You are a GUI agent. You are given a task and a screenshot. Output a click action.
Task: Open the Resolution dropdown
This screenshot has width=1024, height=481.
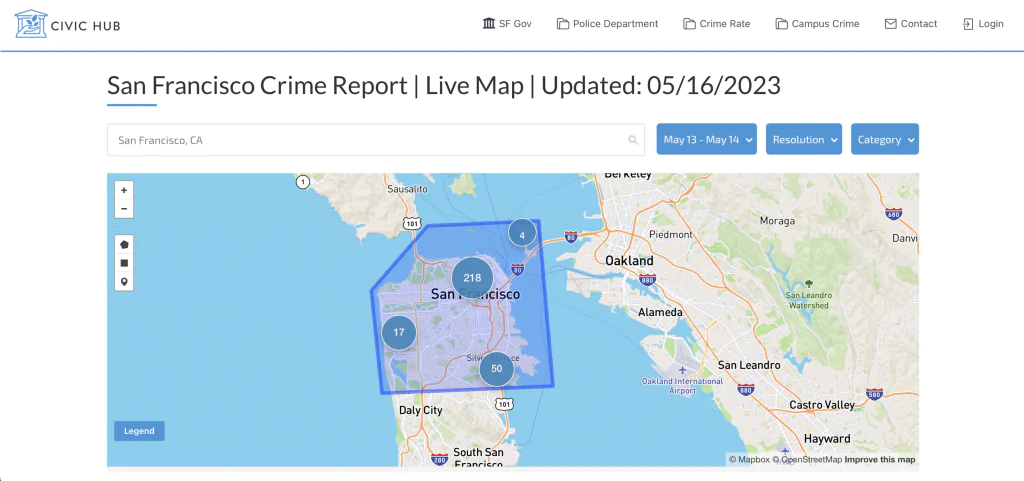tap(804, 139)
